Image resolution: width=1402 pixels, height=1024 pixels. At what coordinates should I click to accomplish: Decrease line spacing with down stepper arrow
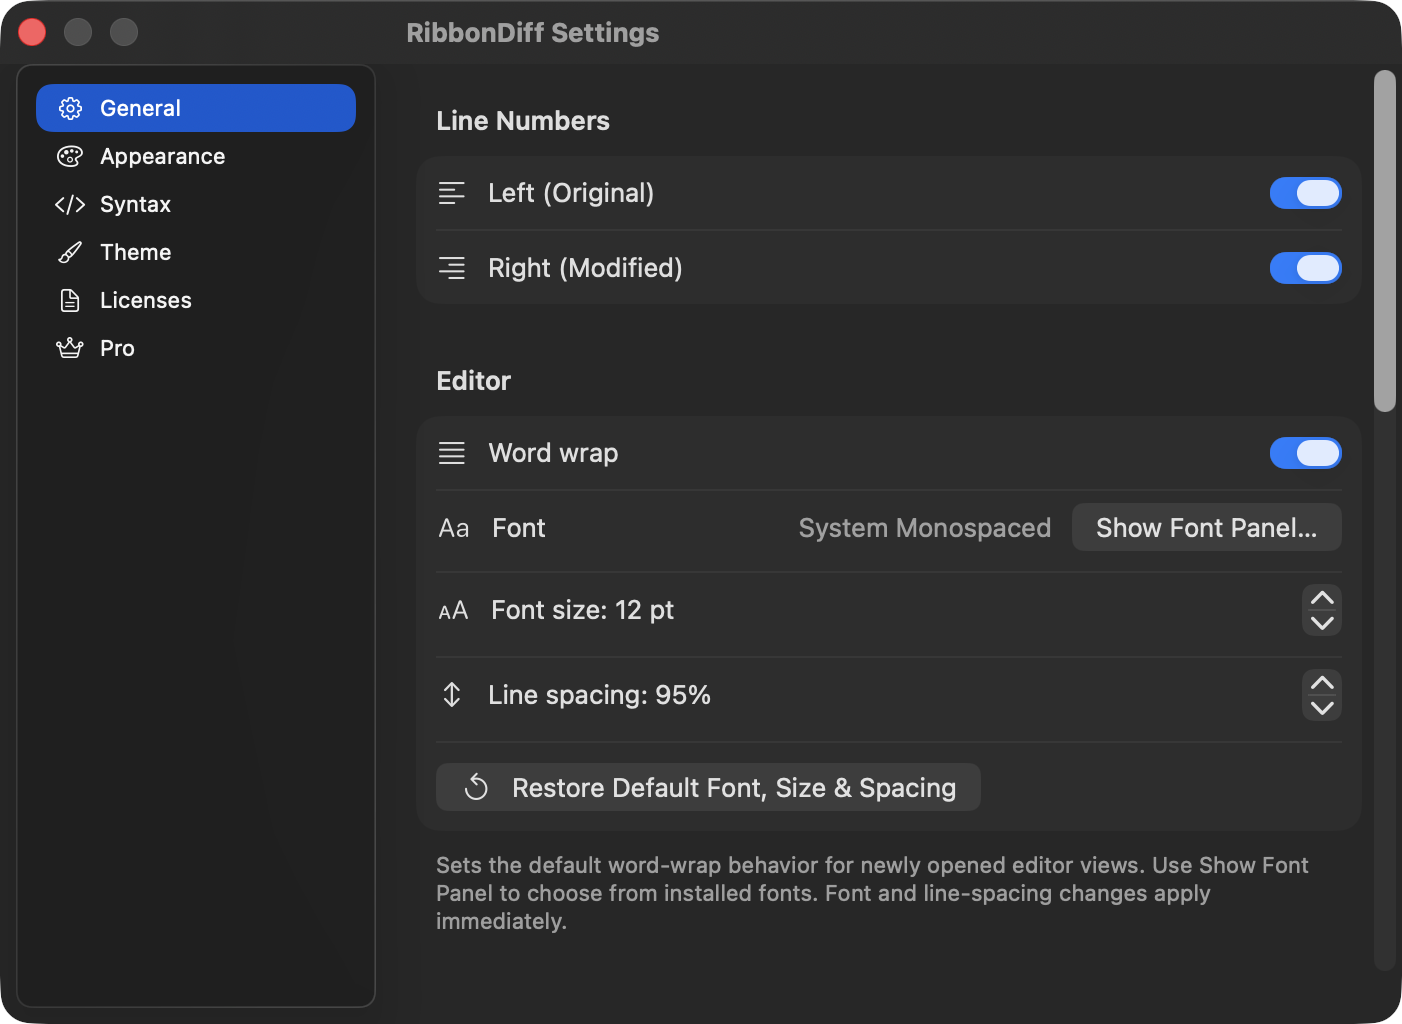(1322, 708)
